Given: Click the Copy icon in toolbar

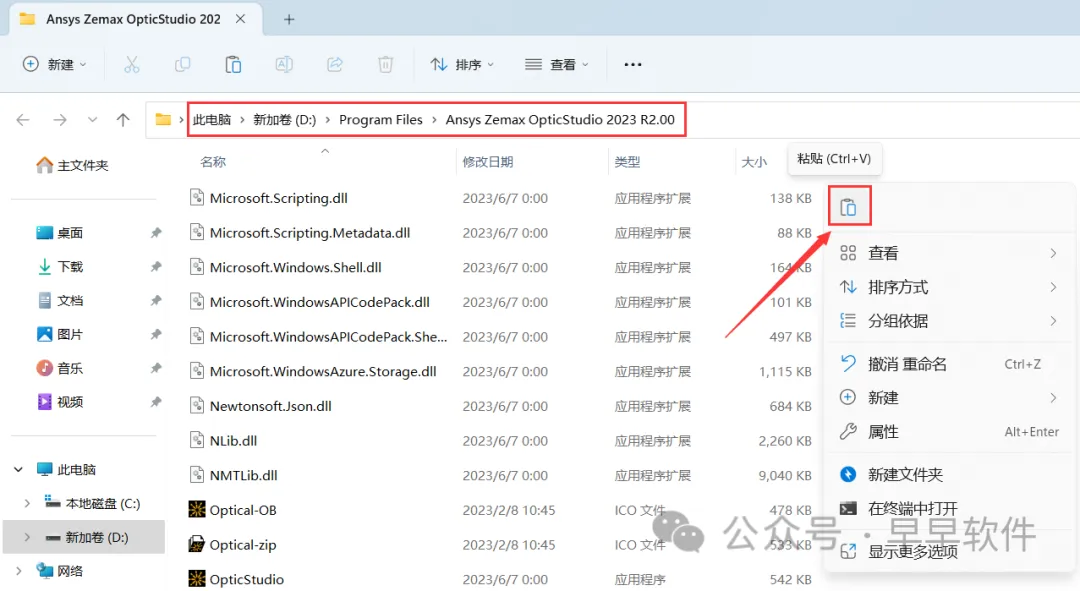Looking at the screenshot, I should pyautogui.click(x=183, y=65).
